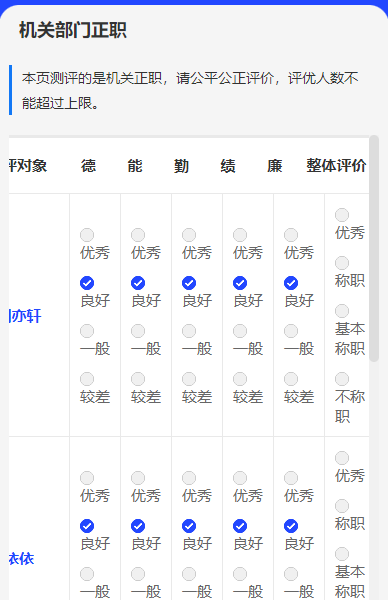
Task: Select overall 称职 for 亦轩
Action: (342, 263)
